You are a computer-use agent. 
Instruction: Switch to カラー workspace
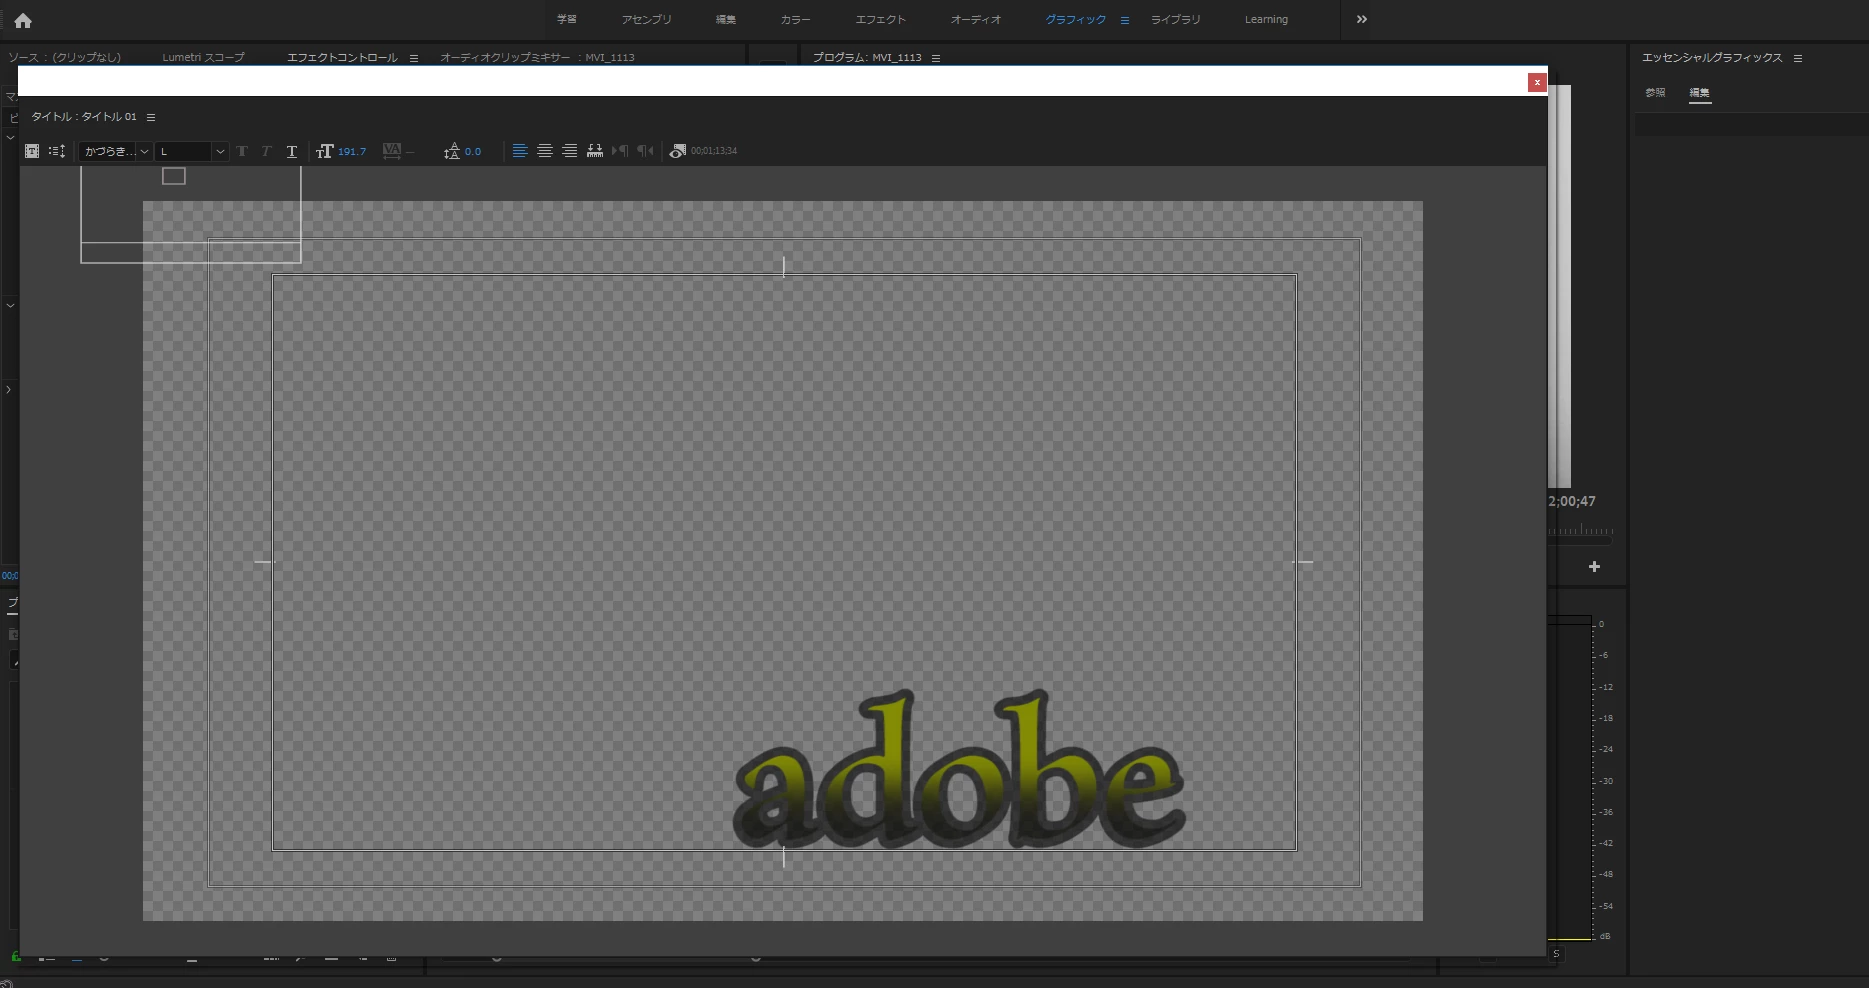point(796,19)
